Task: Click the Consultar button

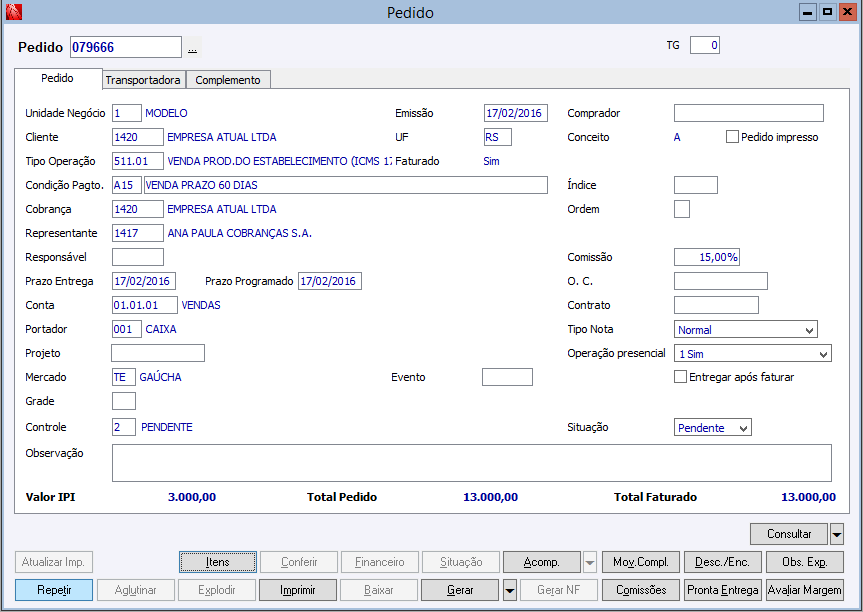Action: 789,534
